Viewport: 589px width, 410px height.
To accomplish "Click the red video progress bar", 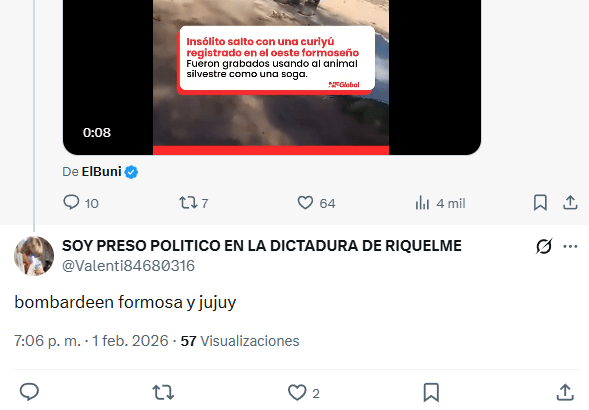I will [x=271, y=150].
